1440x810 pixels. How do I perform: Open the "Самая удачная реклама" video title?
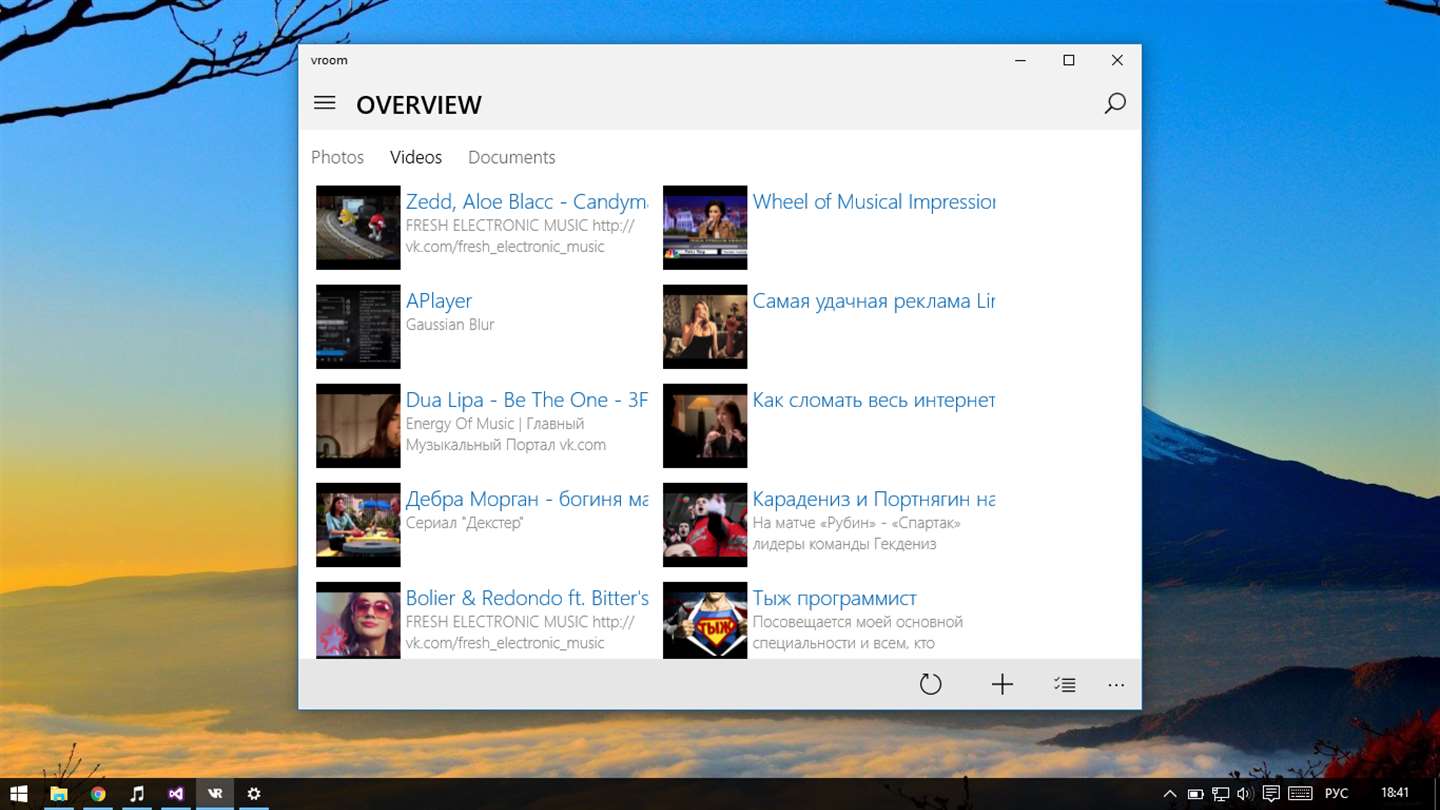873,301
